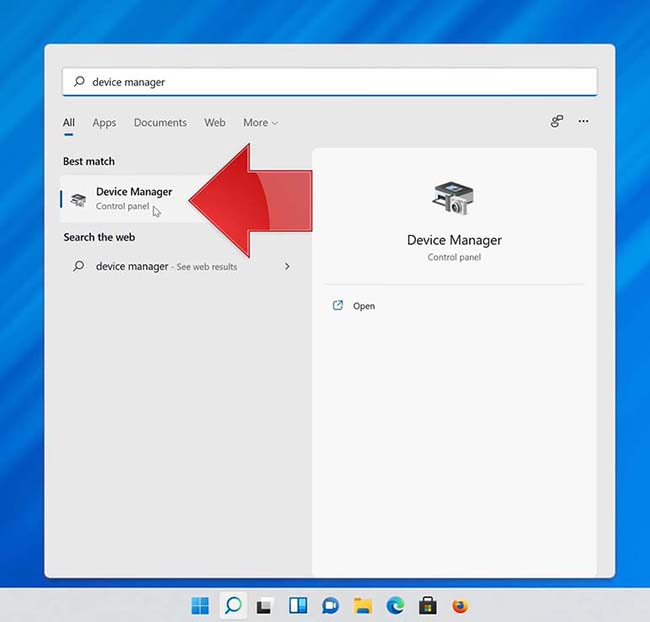Click the search options ellipsis icon

[583, 121]
